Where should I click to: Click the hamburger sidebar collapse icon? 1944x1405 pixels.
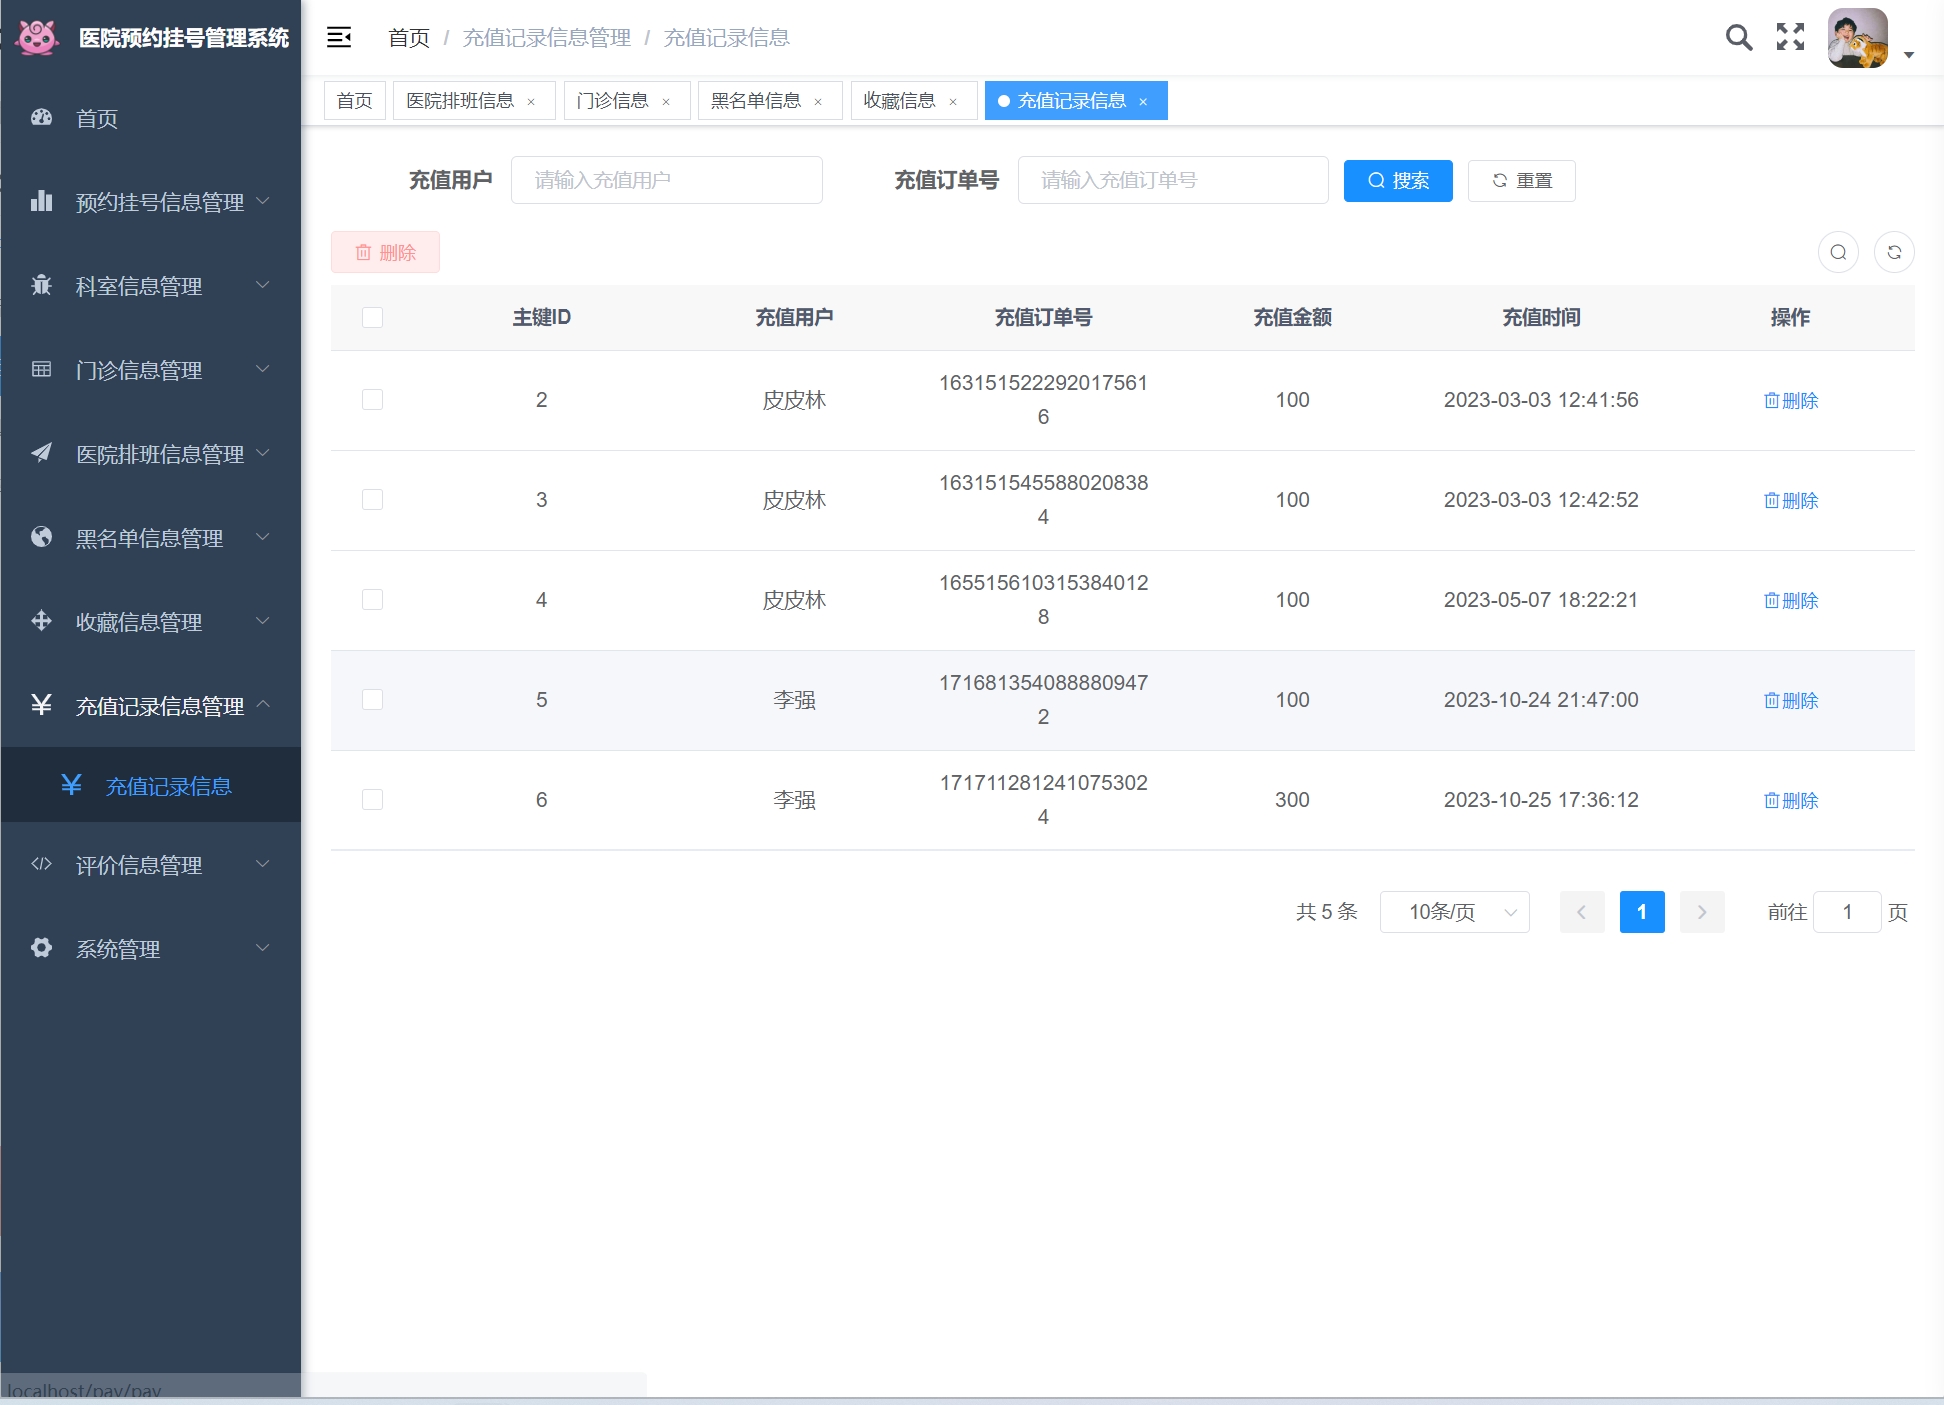pos(339,38)
